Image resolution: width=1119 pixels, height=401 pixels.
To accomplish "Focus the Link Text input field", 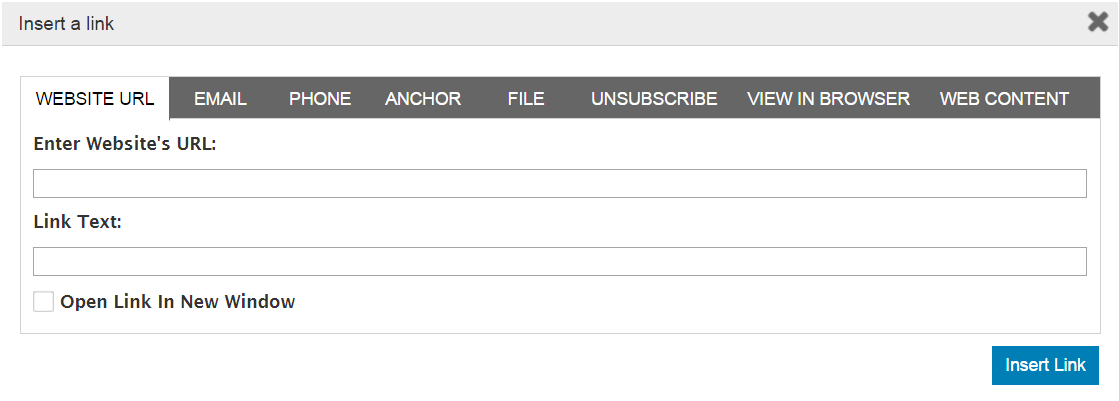I will click(560, 262).
